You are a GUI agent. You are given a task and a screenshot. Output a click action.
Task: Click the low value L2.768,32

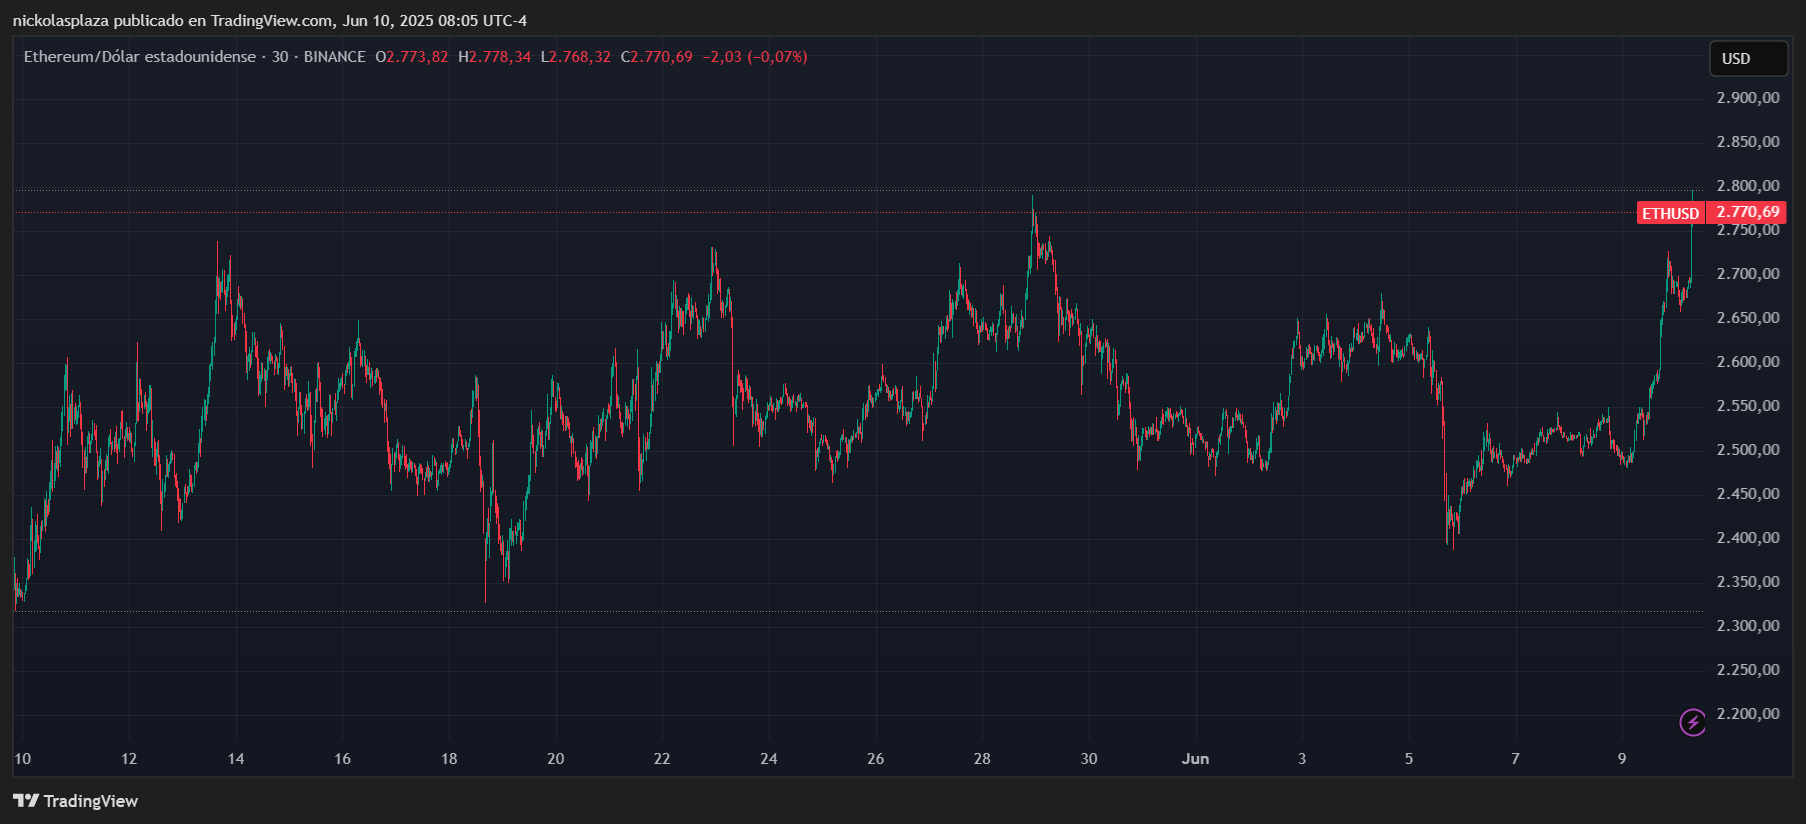pos(575,57)
